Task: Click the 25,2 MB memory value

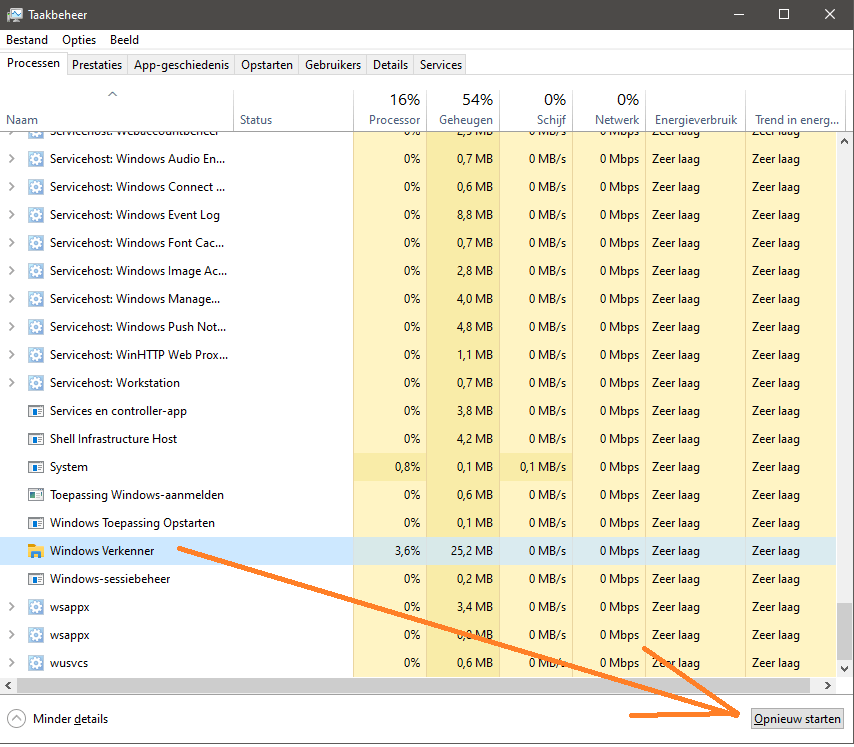Action: click(472, 551)
